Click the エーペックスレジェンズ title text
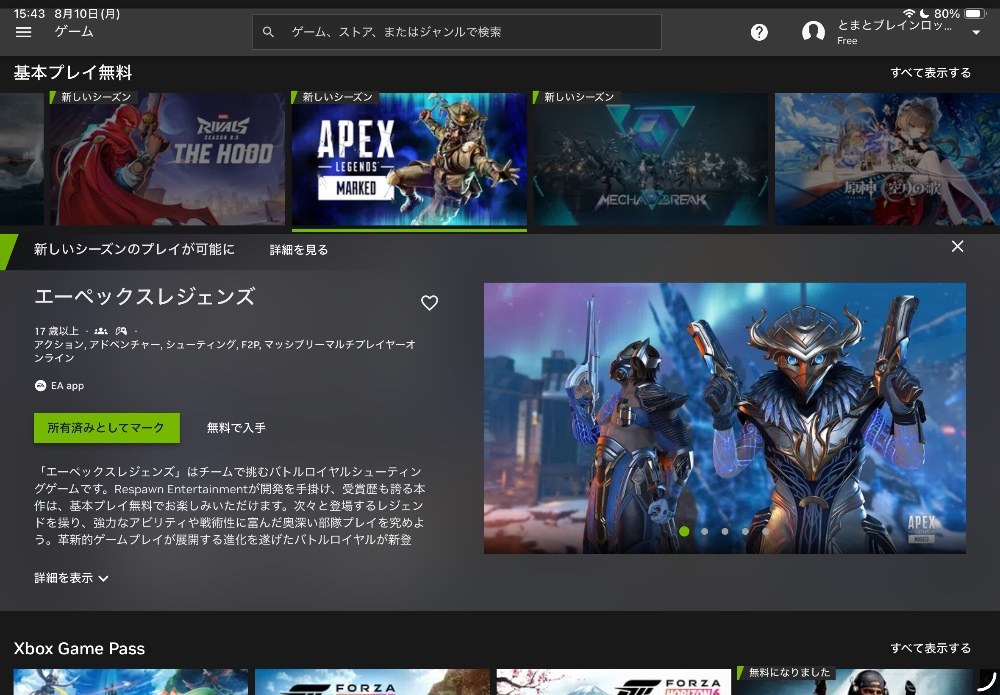Viewport: 1000px width, 695px height. coord(145,296)
